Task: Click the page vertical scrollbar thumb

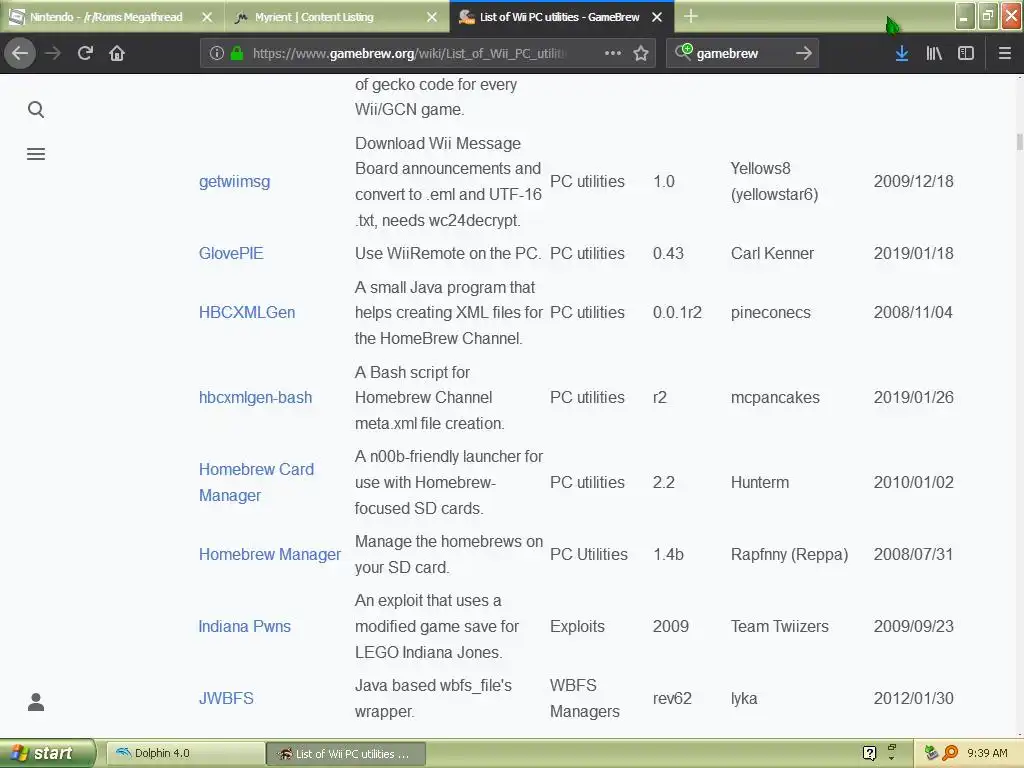Action: point(1019,142)
